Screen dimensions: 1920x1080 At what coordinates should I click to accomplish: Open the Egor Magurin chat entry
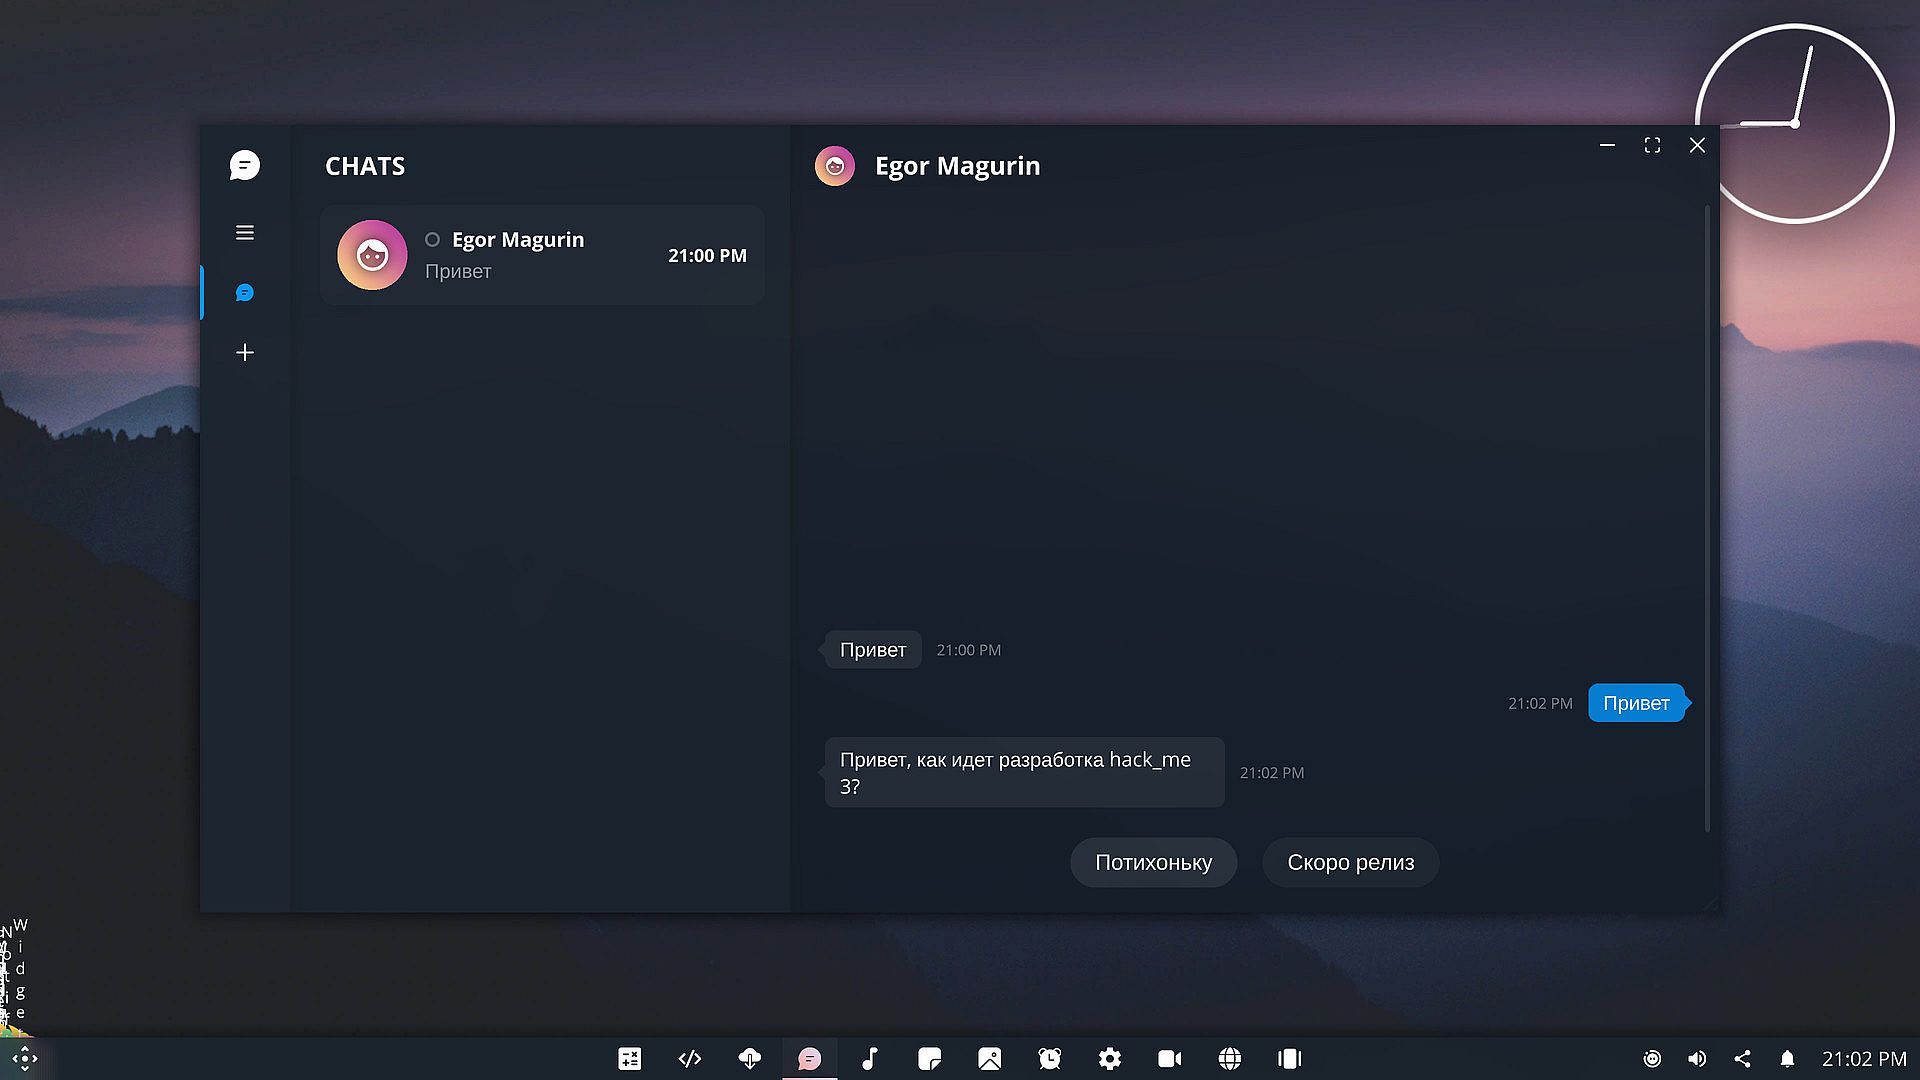point(542,256)
